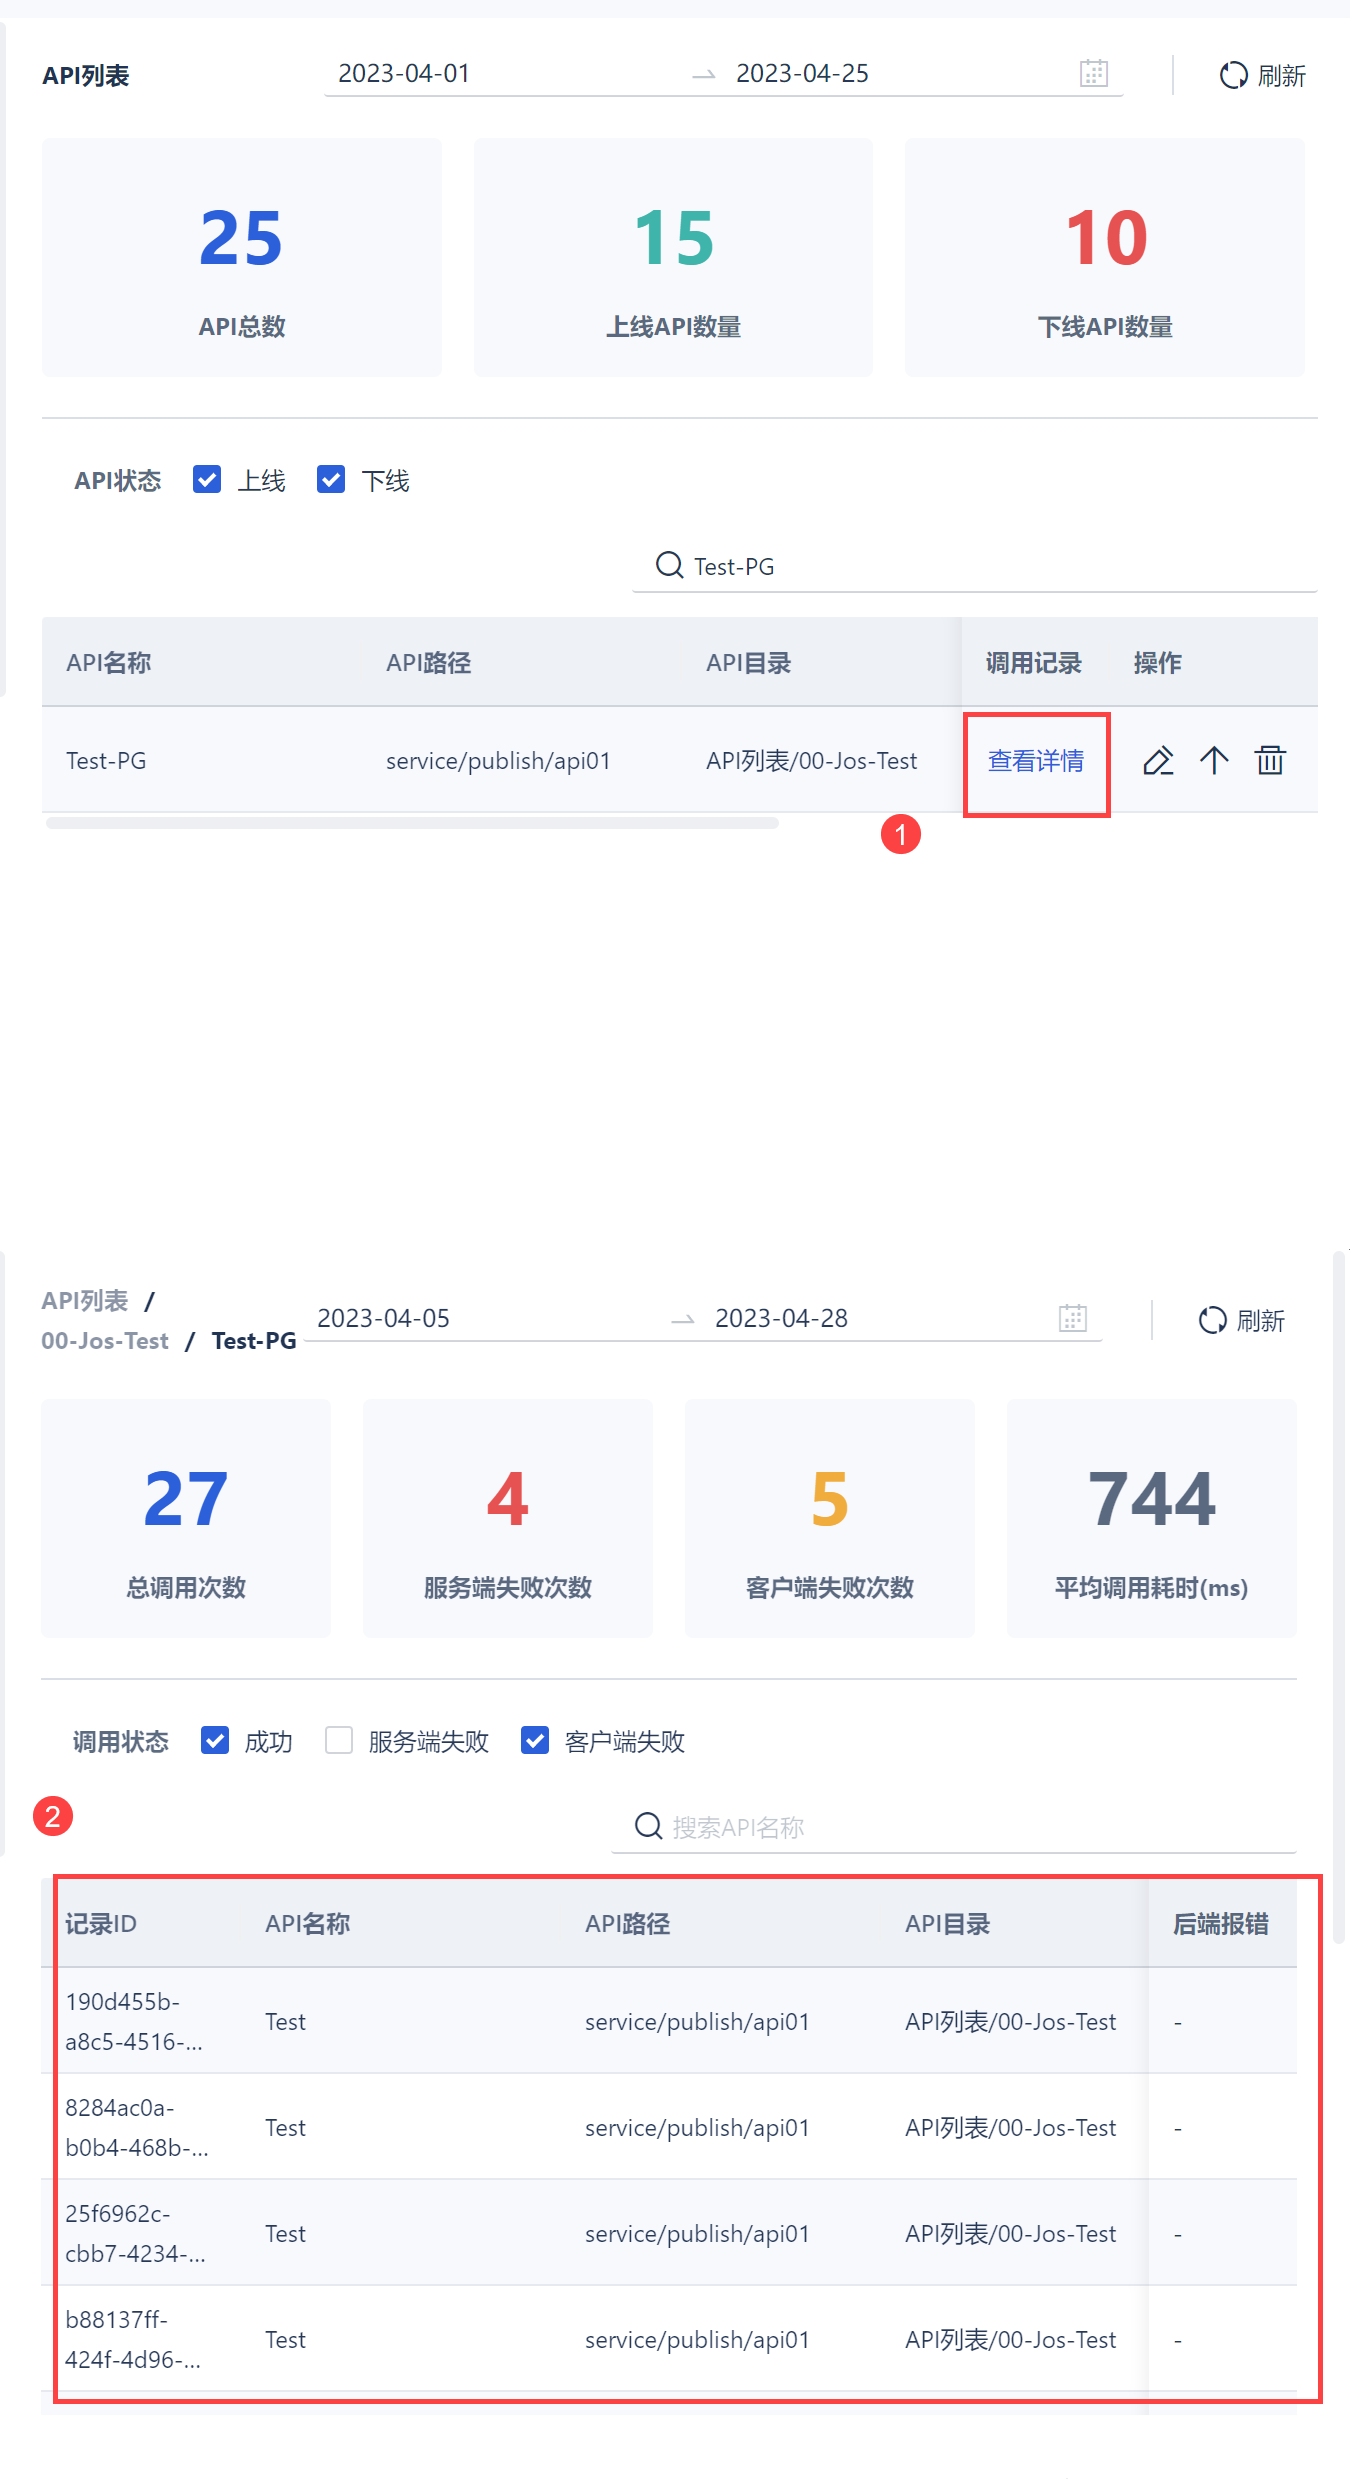Screen dimensions: 1350x2479
Task: Click the API路径 column header in the API table
Action: pos(429,663)
